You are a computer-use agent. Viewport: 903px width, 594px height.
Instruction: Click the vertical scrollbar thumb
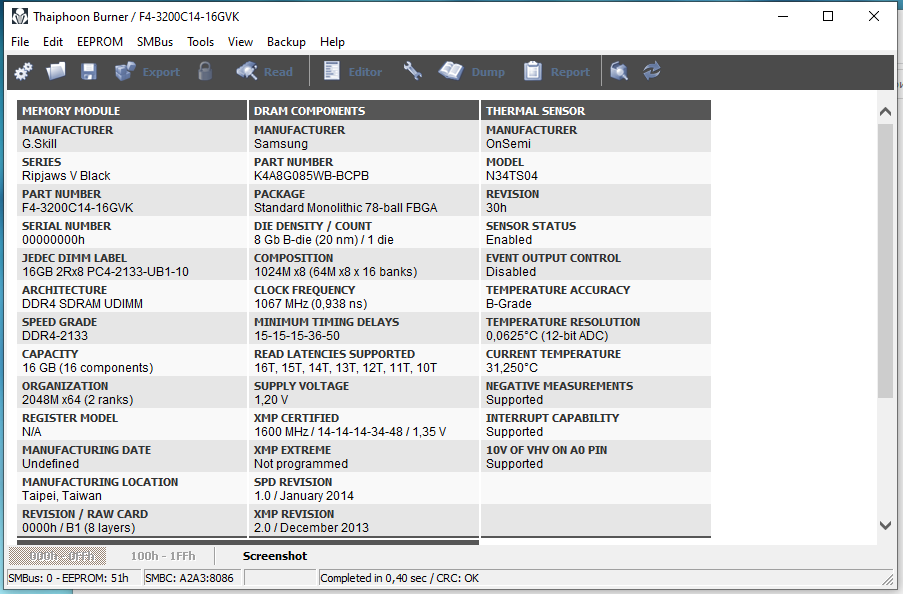(x=885, y=260)
